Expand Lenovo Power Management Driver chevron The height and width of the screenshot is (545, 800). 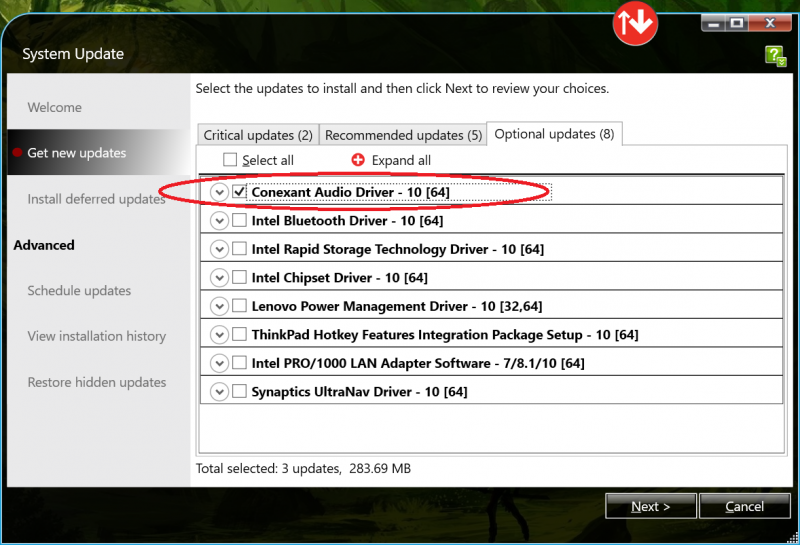click(x=219, y=307)
